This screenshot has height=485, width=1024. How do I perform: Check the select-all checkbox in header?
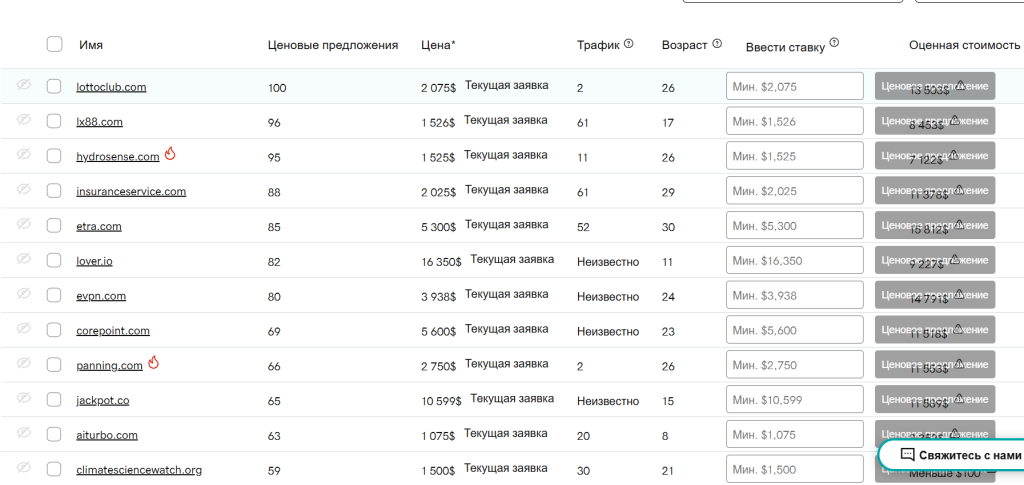(54, 44)
